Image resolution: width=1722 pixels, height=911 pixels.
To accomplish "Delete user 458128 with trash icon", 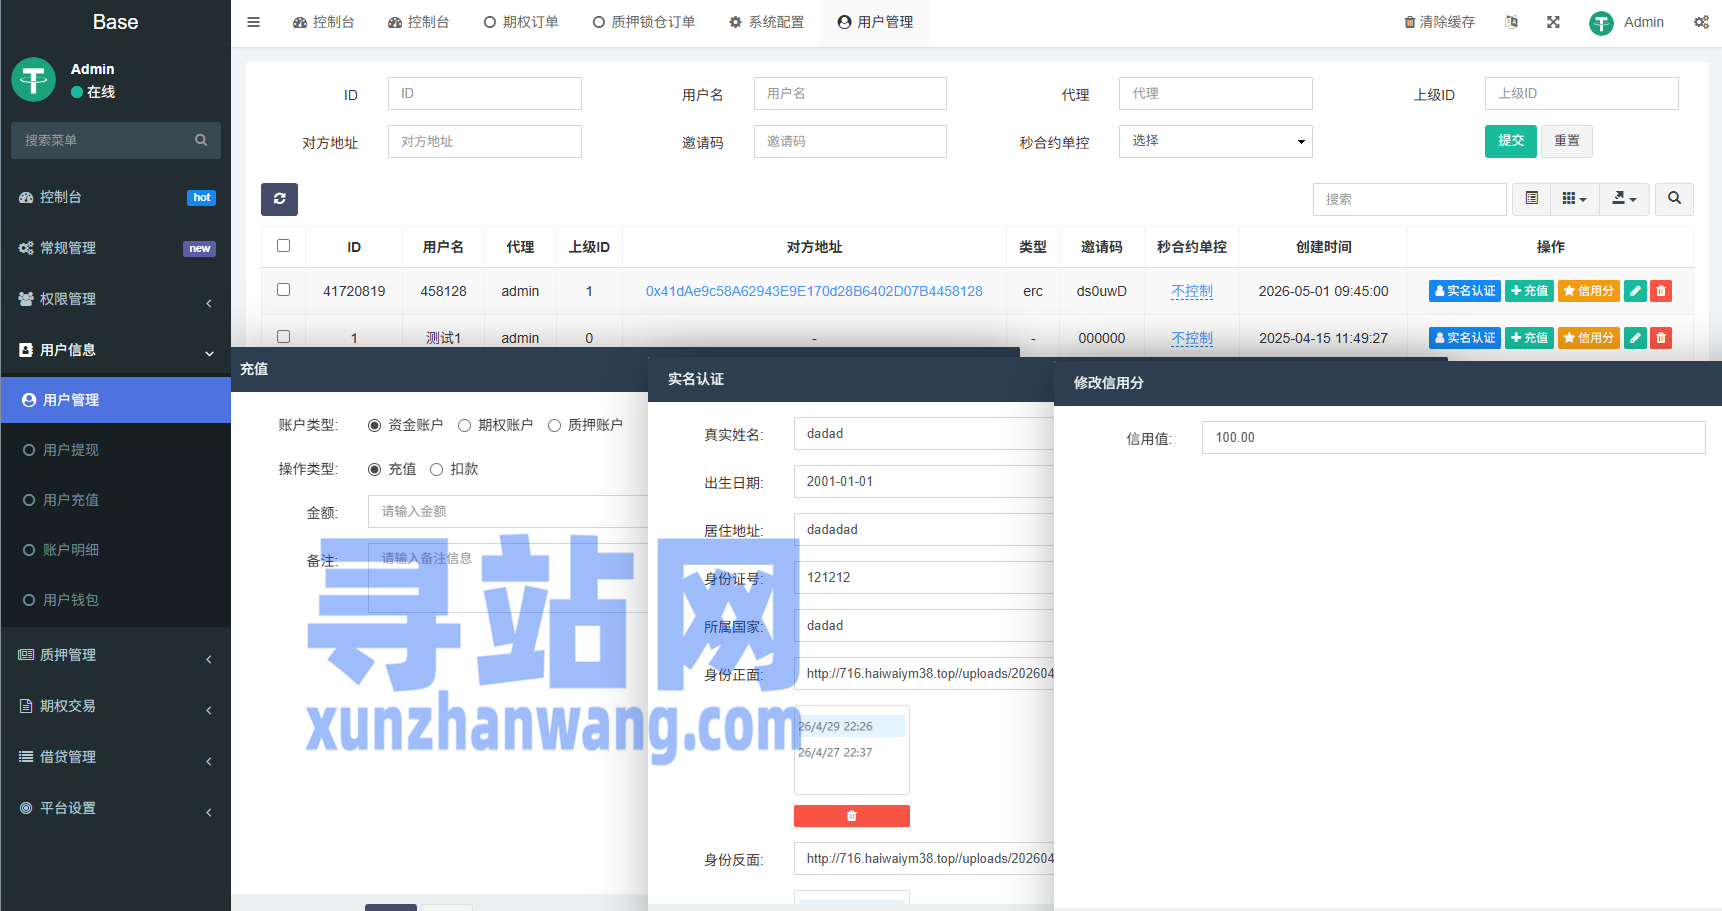I will [1661, 291].
